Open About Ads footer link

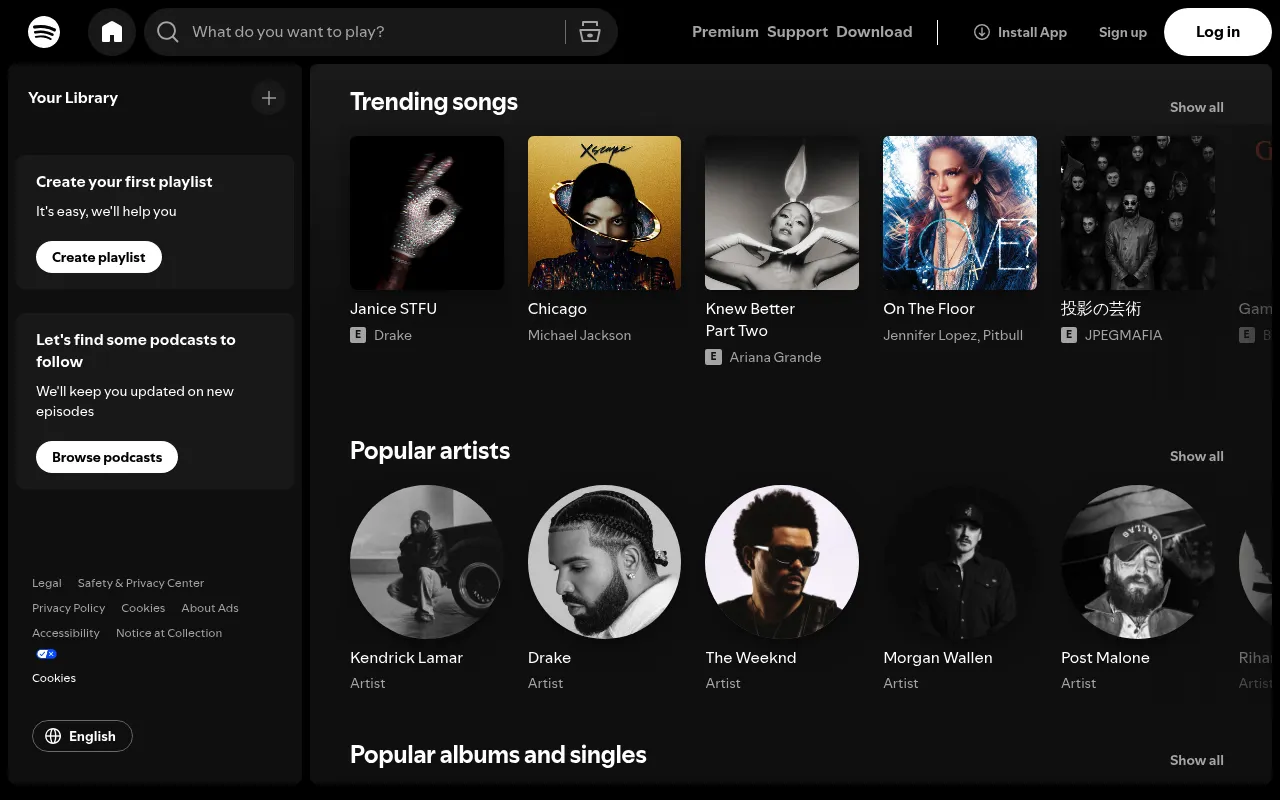point(210,608)
